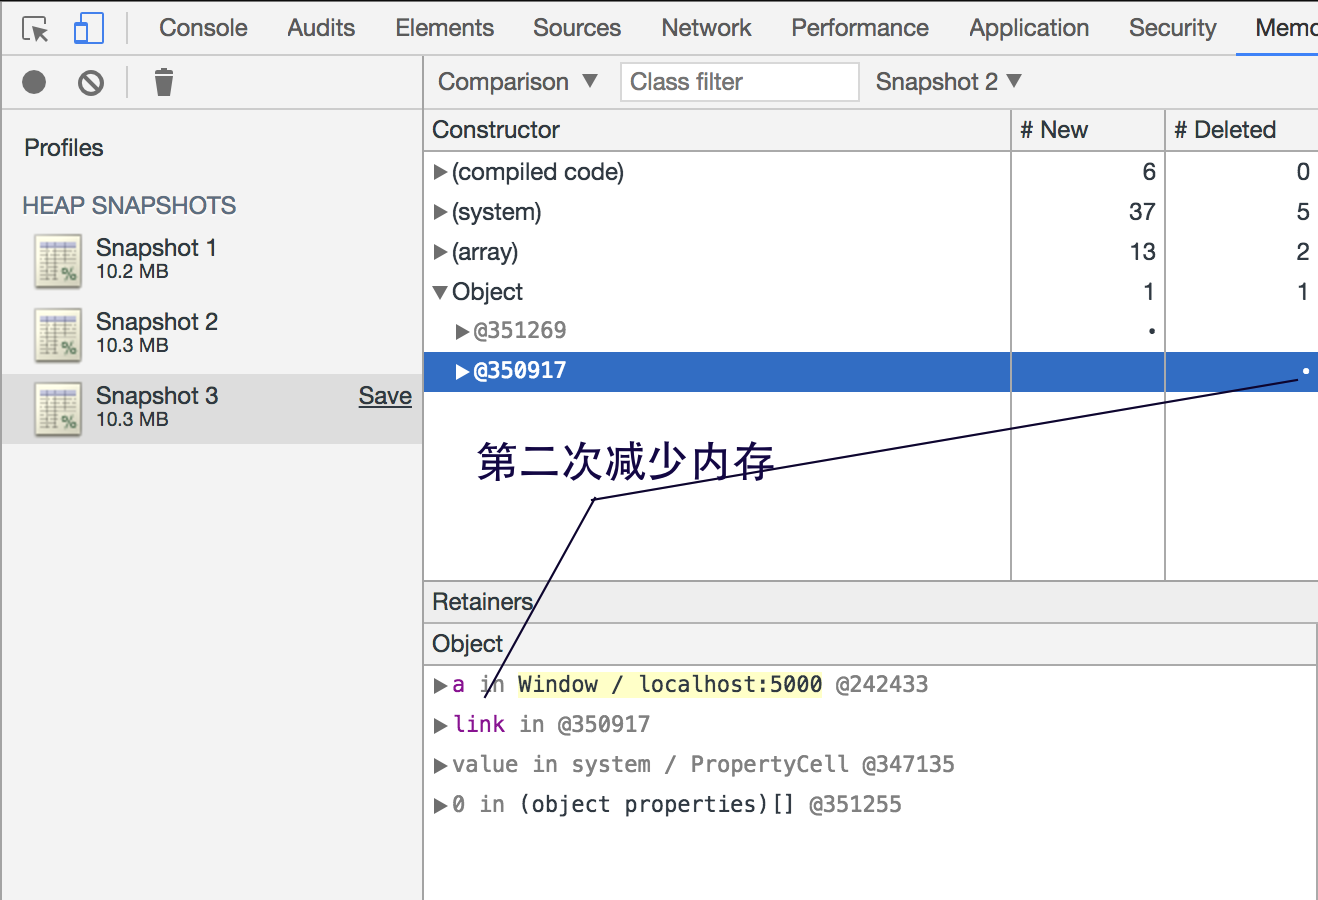The height and width of the screenshot is (900, 1318).
Task: Click the @351255 object id
Action: [x=855, y=804]
